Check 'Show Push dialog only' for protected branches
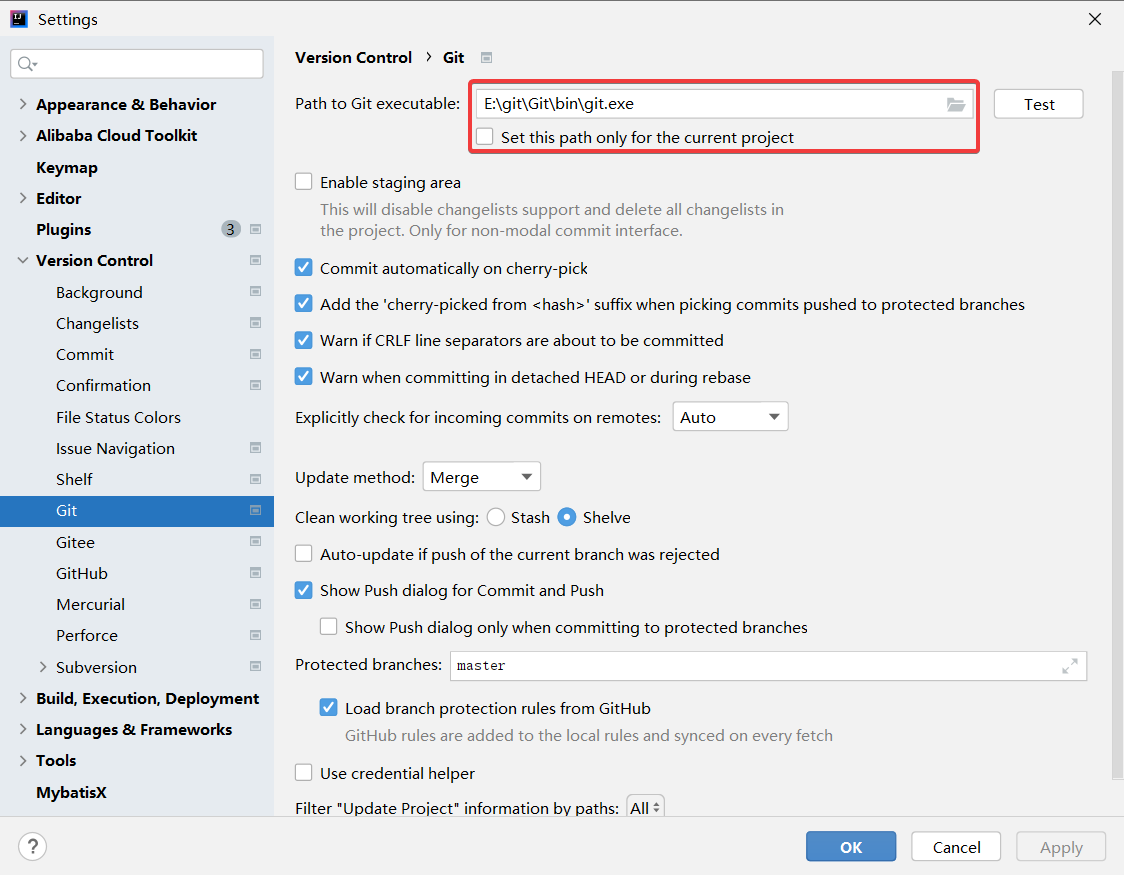The width and height of the screenshot is (1124, 875). [329, 626]
